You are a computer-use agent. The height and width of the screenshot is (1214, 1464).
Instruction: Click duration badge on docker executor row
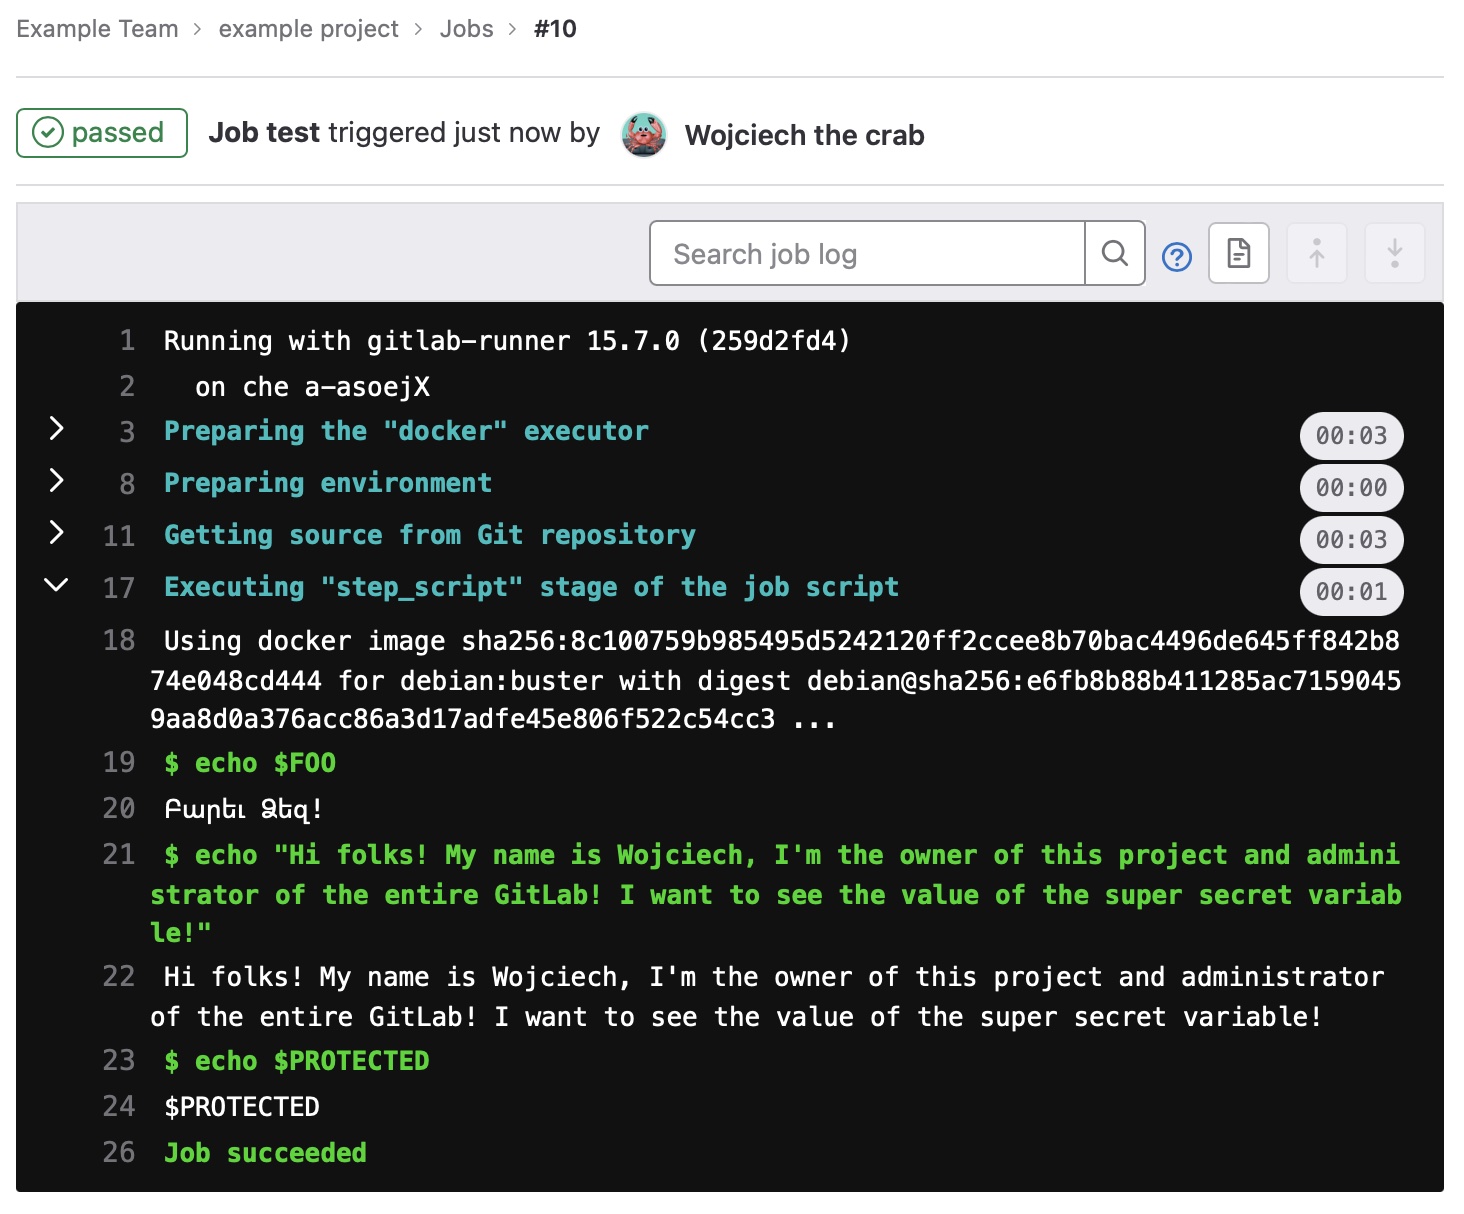(1352, 436)
